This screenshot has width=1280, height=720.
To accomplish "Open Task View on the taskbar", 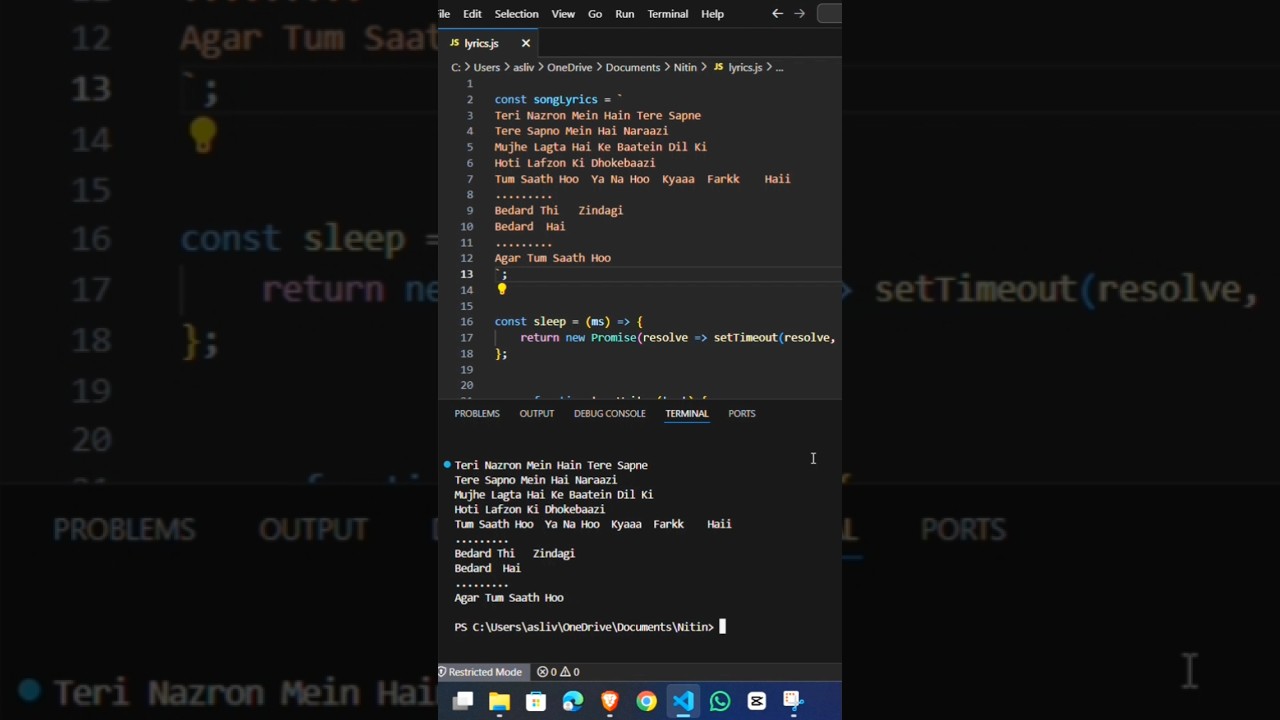I will tap(463, 702).
